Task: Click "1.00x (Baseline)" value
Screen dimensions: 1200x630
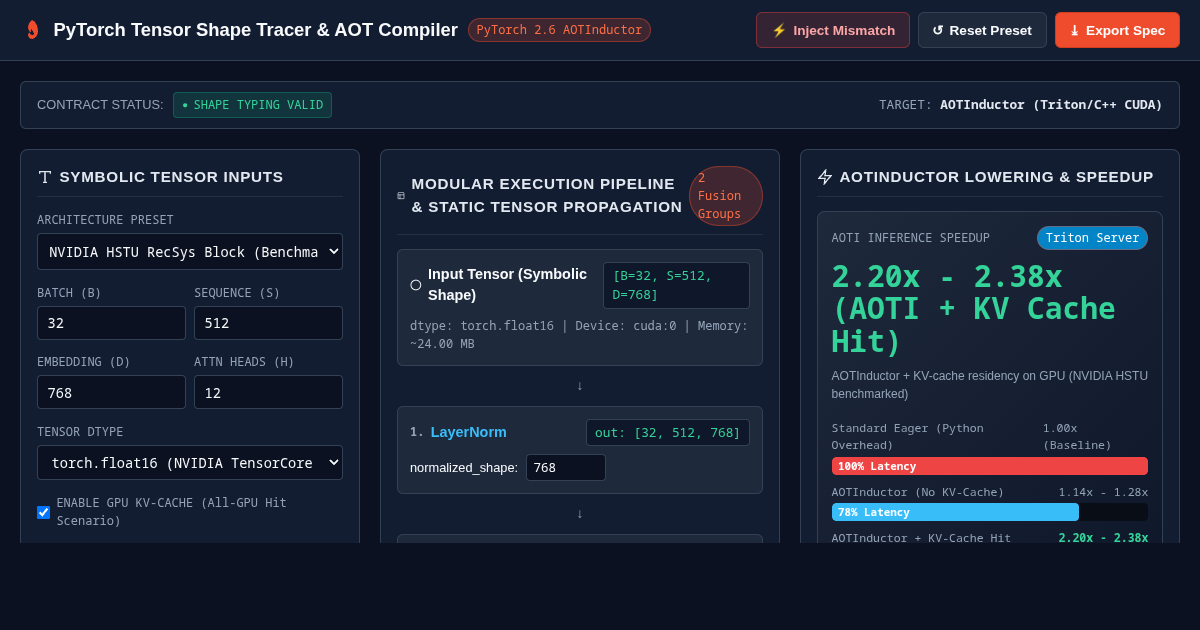Action: tap(1077, 436)
